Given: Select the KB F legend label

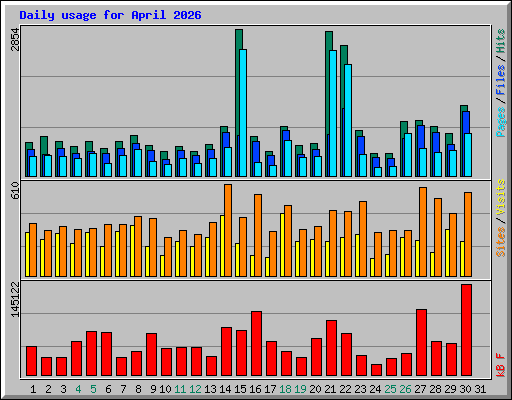Looking at the screenshot, I should 500,365.
